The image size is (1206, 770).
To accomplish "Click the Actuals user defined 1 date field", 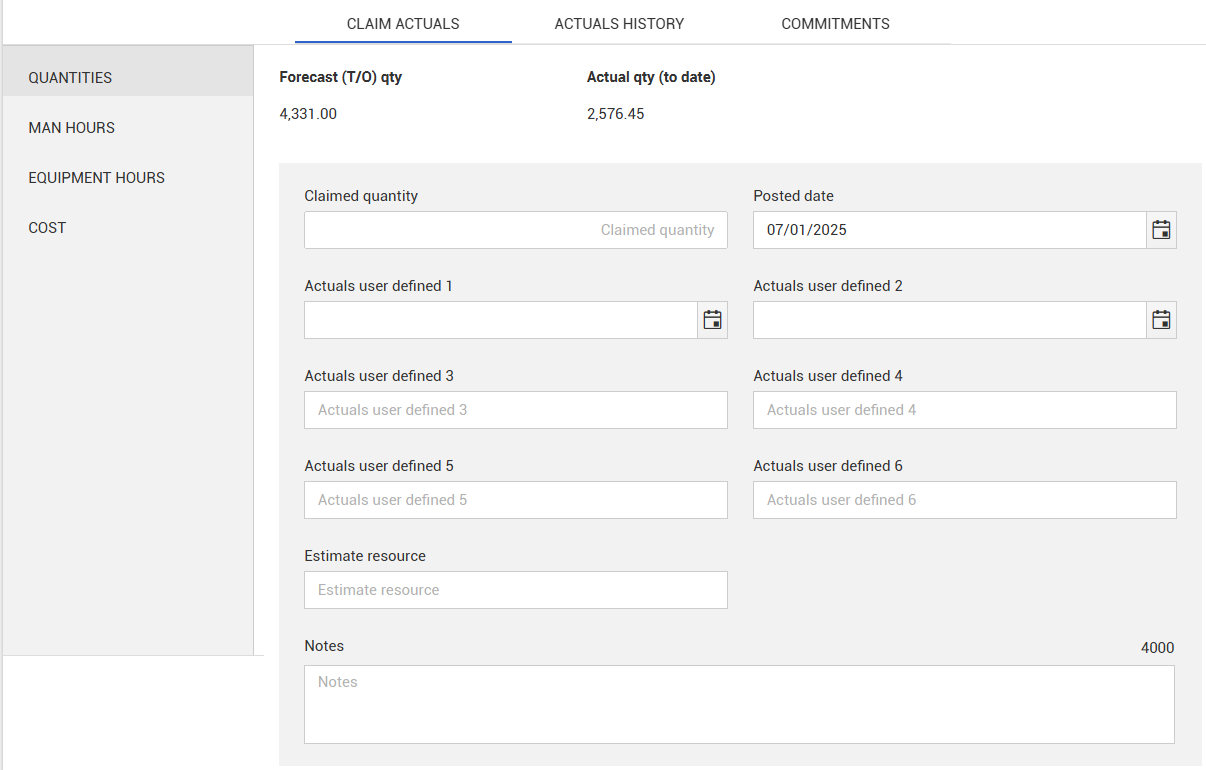I will (x=500, y=320).
